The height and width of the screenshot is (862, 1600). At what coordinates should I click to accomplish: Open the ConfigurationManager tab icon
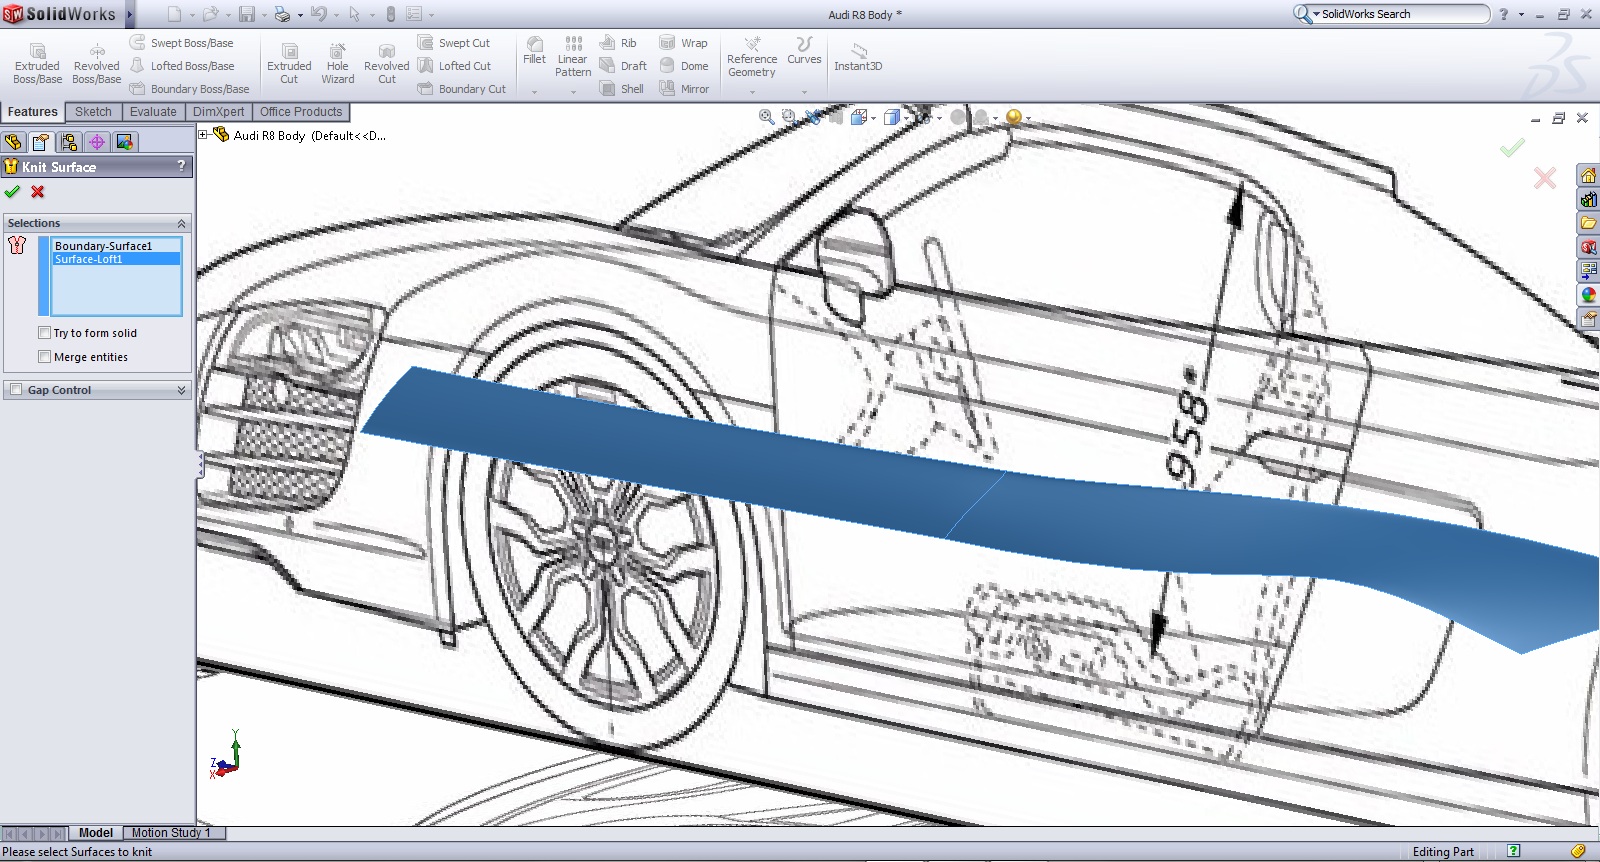pyautogui.click(x=69, y=142)
